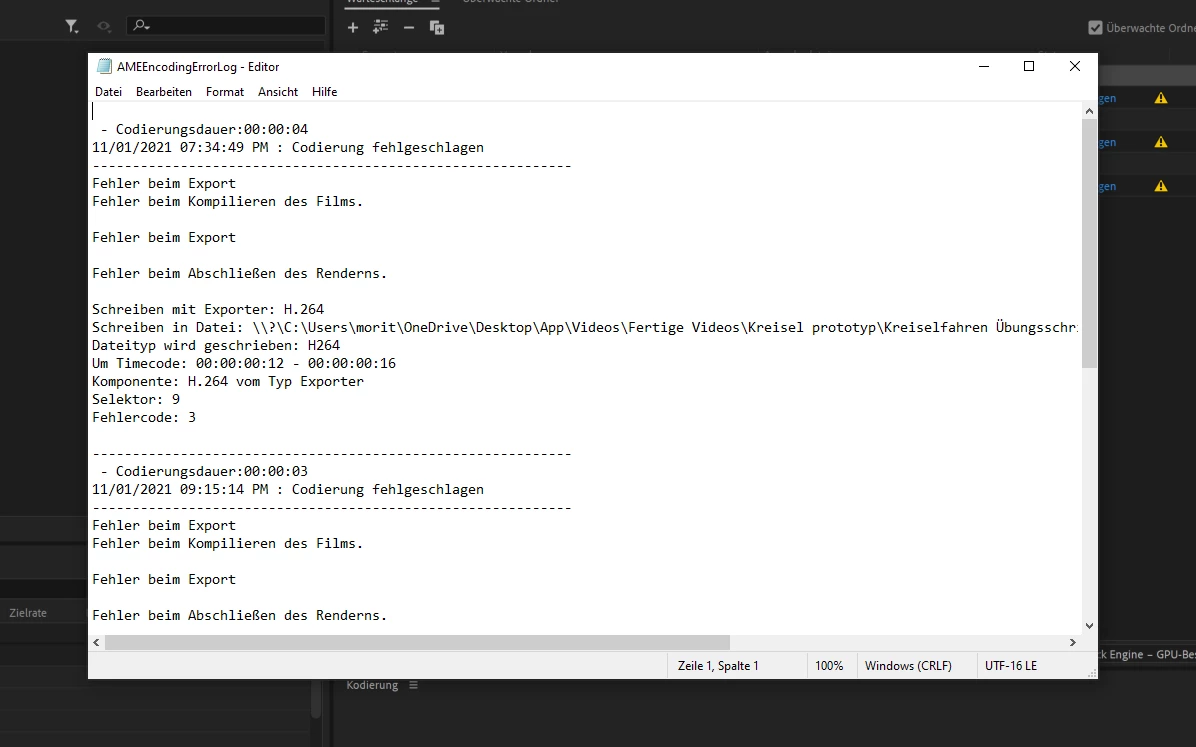The height and width of the screenshot is (747, 1196).
Task: Click the 'Um Timecode: 00:00:00:12 - 00:00:00:16' line
Action: [244, 363]
